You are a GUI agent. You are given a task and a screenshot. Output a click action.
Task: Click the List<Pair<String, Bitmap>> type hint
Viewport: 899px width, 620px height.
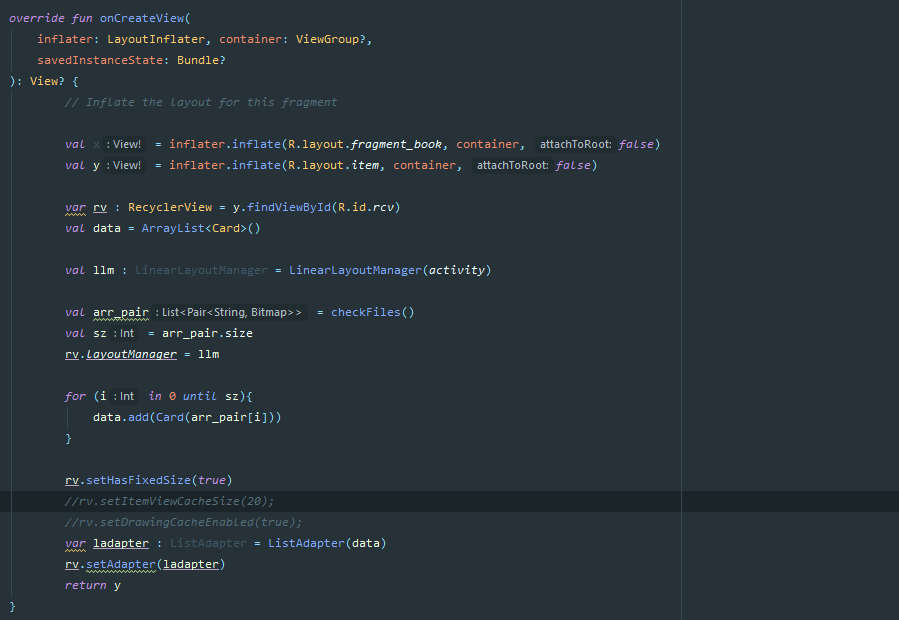pos(231,313)
